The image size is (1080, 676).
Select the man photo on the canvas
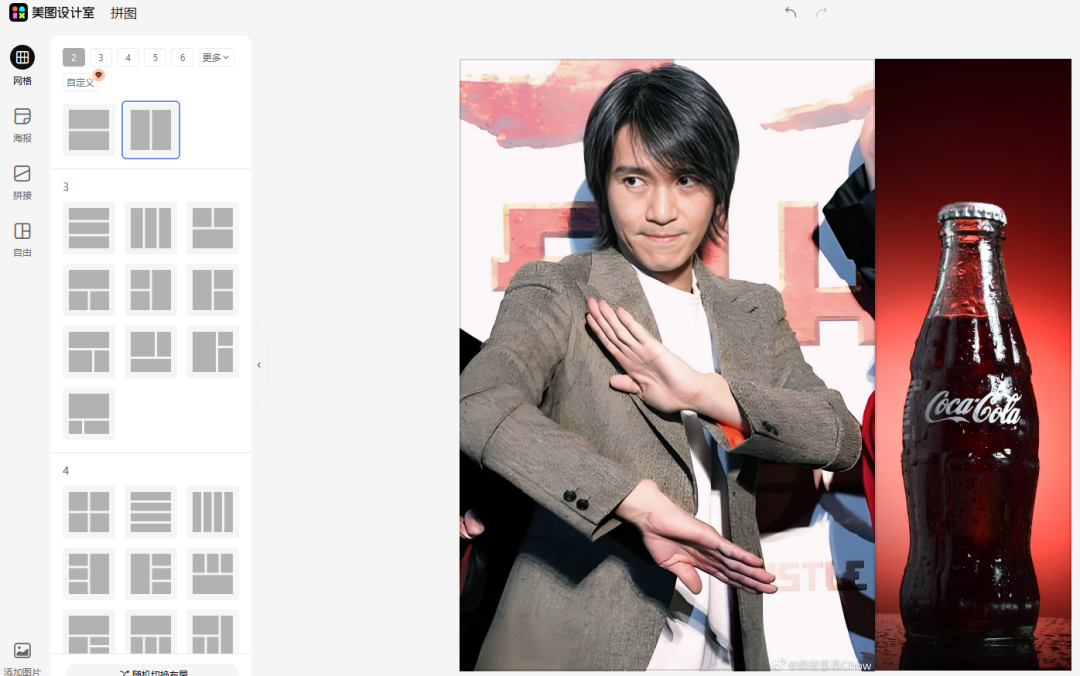pyautogui.click(x=667, y=365)
